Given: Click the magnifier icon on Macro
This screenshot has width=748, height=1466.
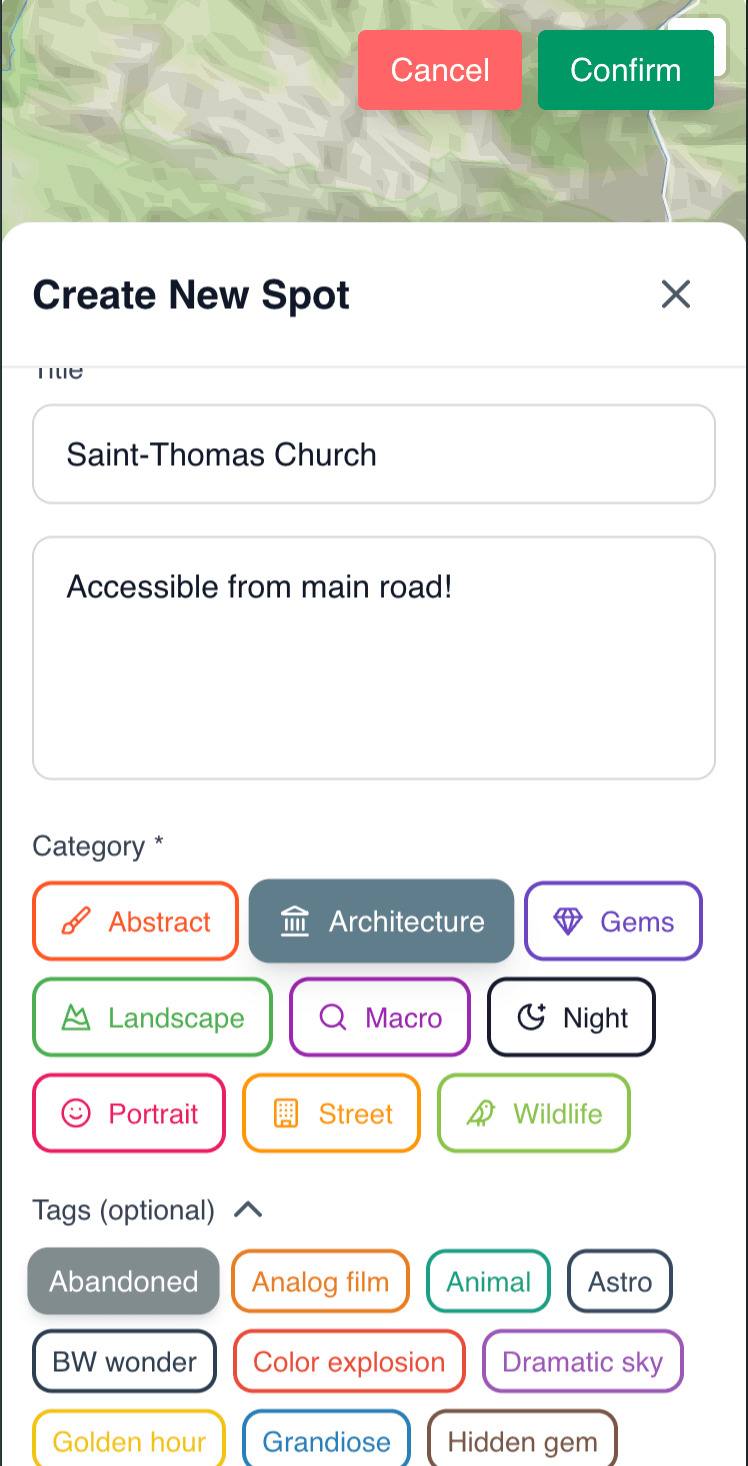Looking at the screenshot, I should 332,1018.
